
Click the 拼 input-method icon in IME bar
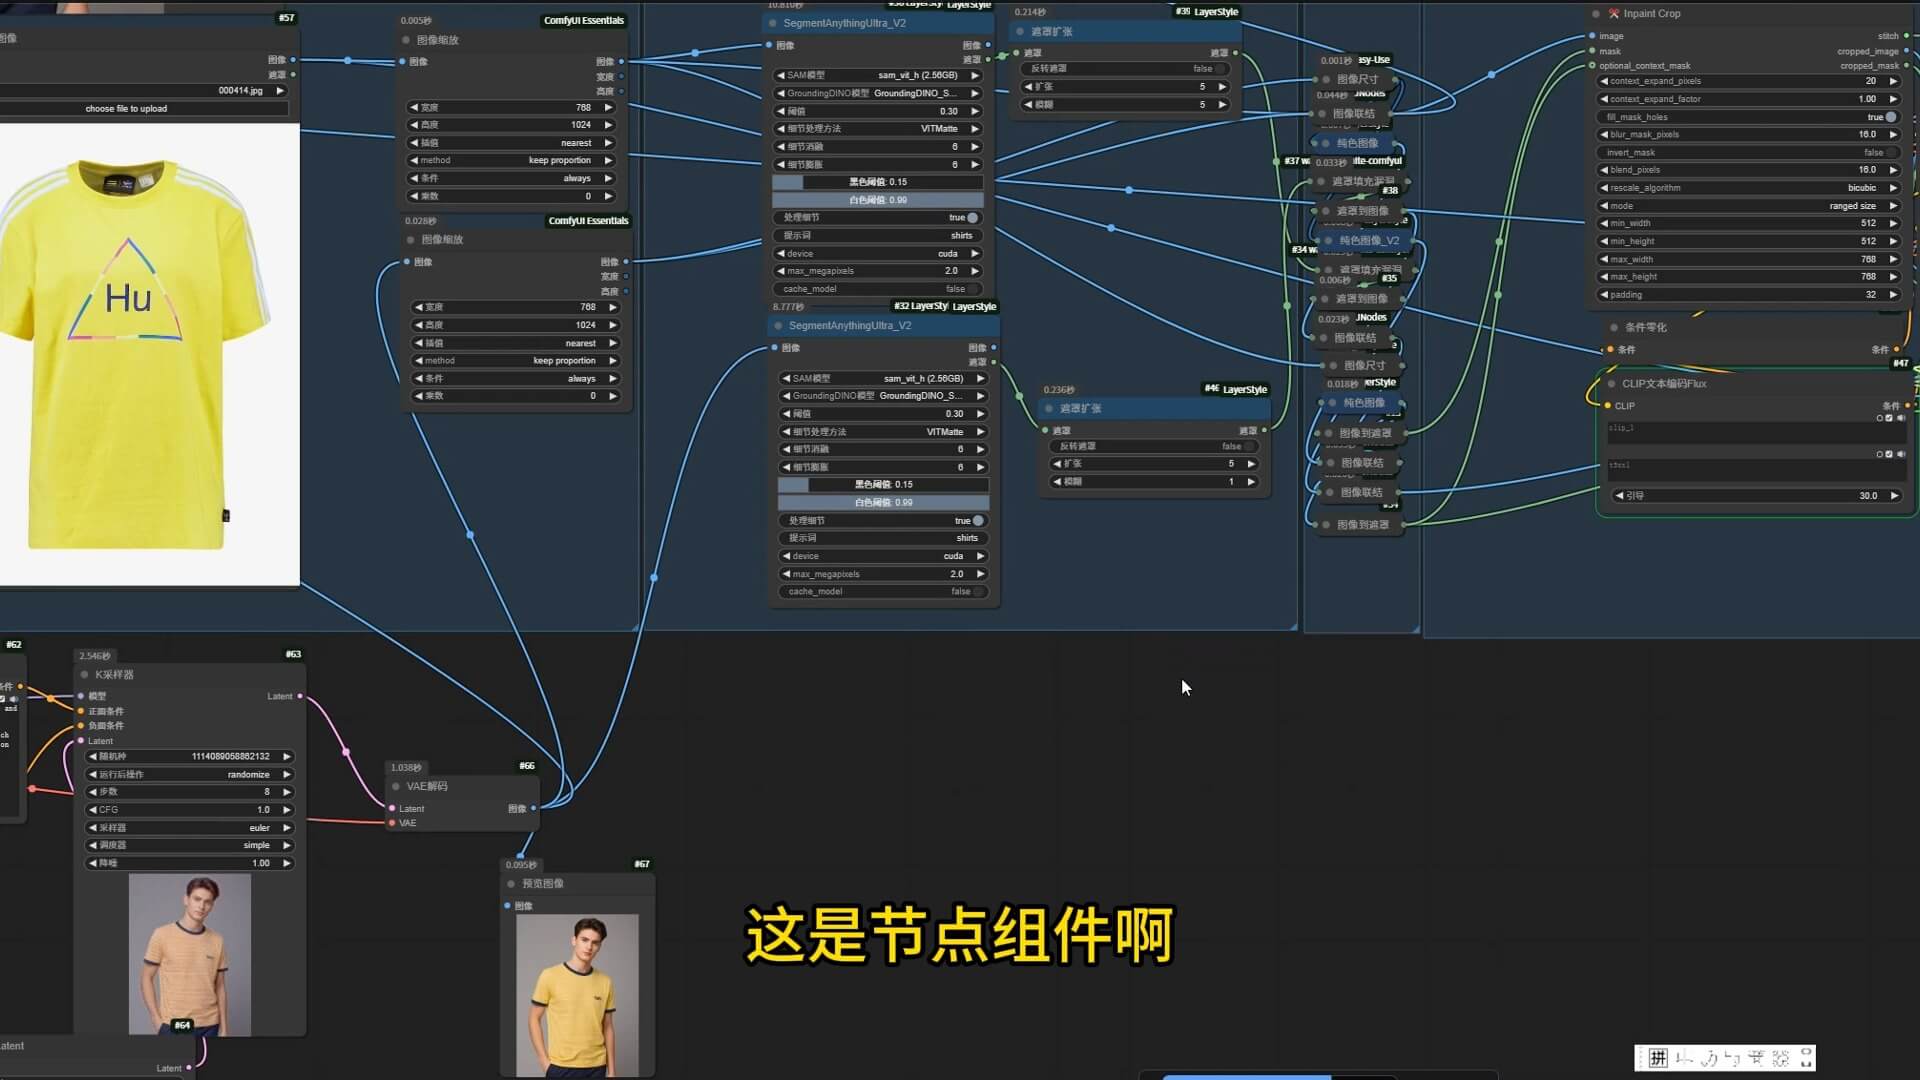click(x=1658, y=1058)
